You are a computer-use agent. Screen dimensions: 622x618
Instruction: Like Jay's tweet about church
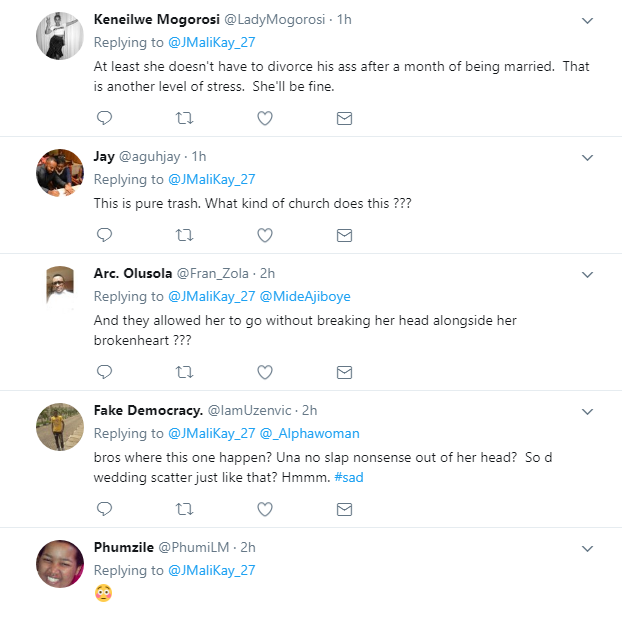265,235
